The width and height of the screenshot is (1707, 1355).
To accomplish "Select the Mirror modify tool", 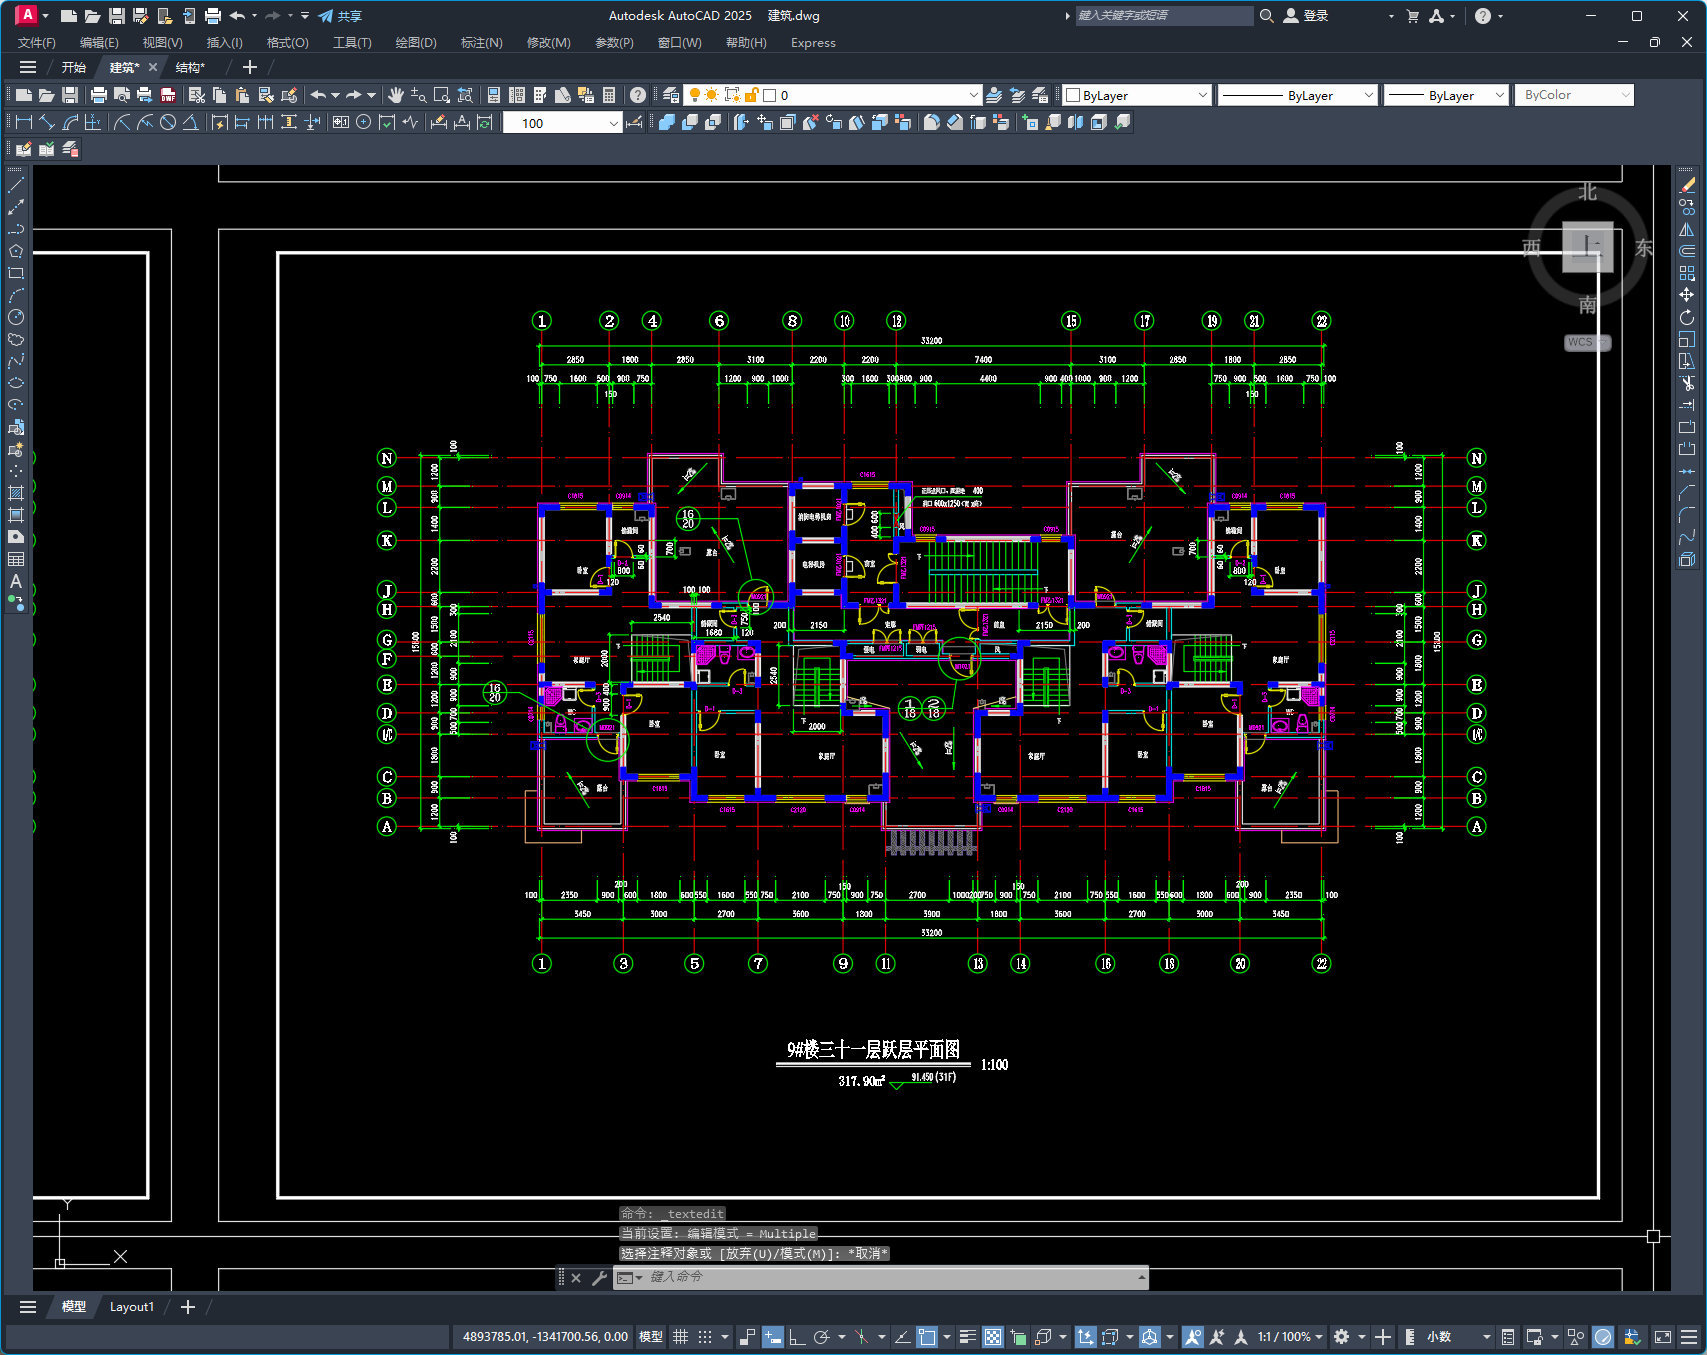I will [1687, 229].
